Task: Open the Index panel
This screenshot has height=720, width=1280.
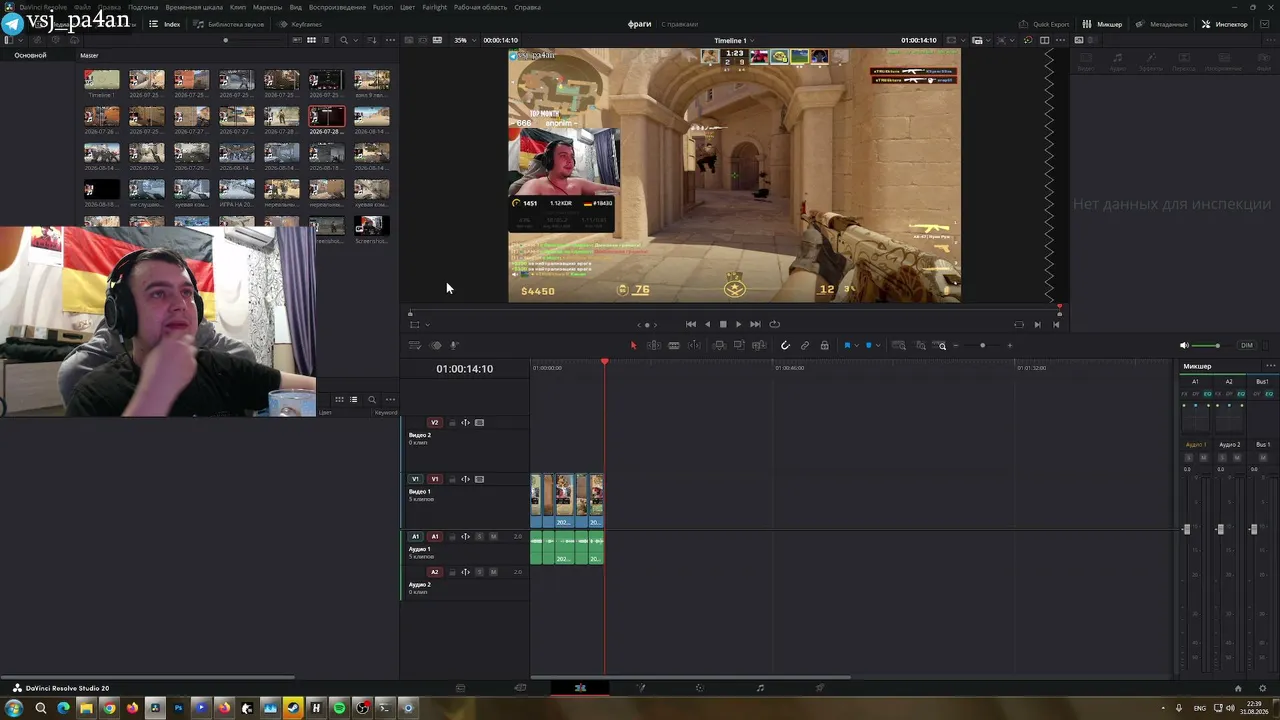Action: tap(165, 24)
